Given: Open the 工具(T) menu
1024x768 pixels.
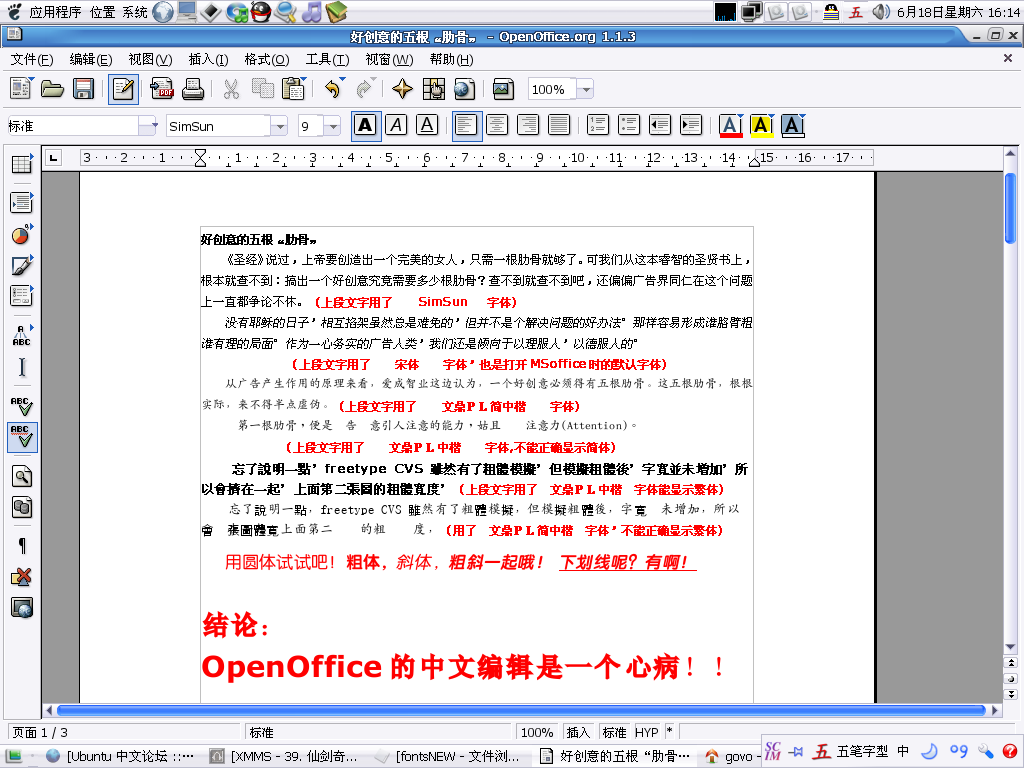Looking at the screenshot, I should (327, 59).
